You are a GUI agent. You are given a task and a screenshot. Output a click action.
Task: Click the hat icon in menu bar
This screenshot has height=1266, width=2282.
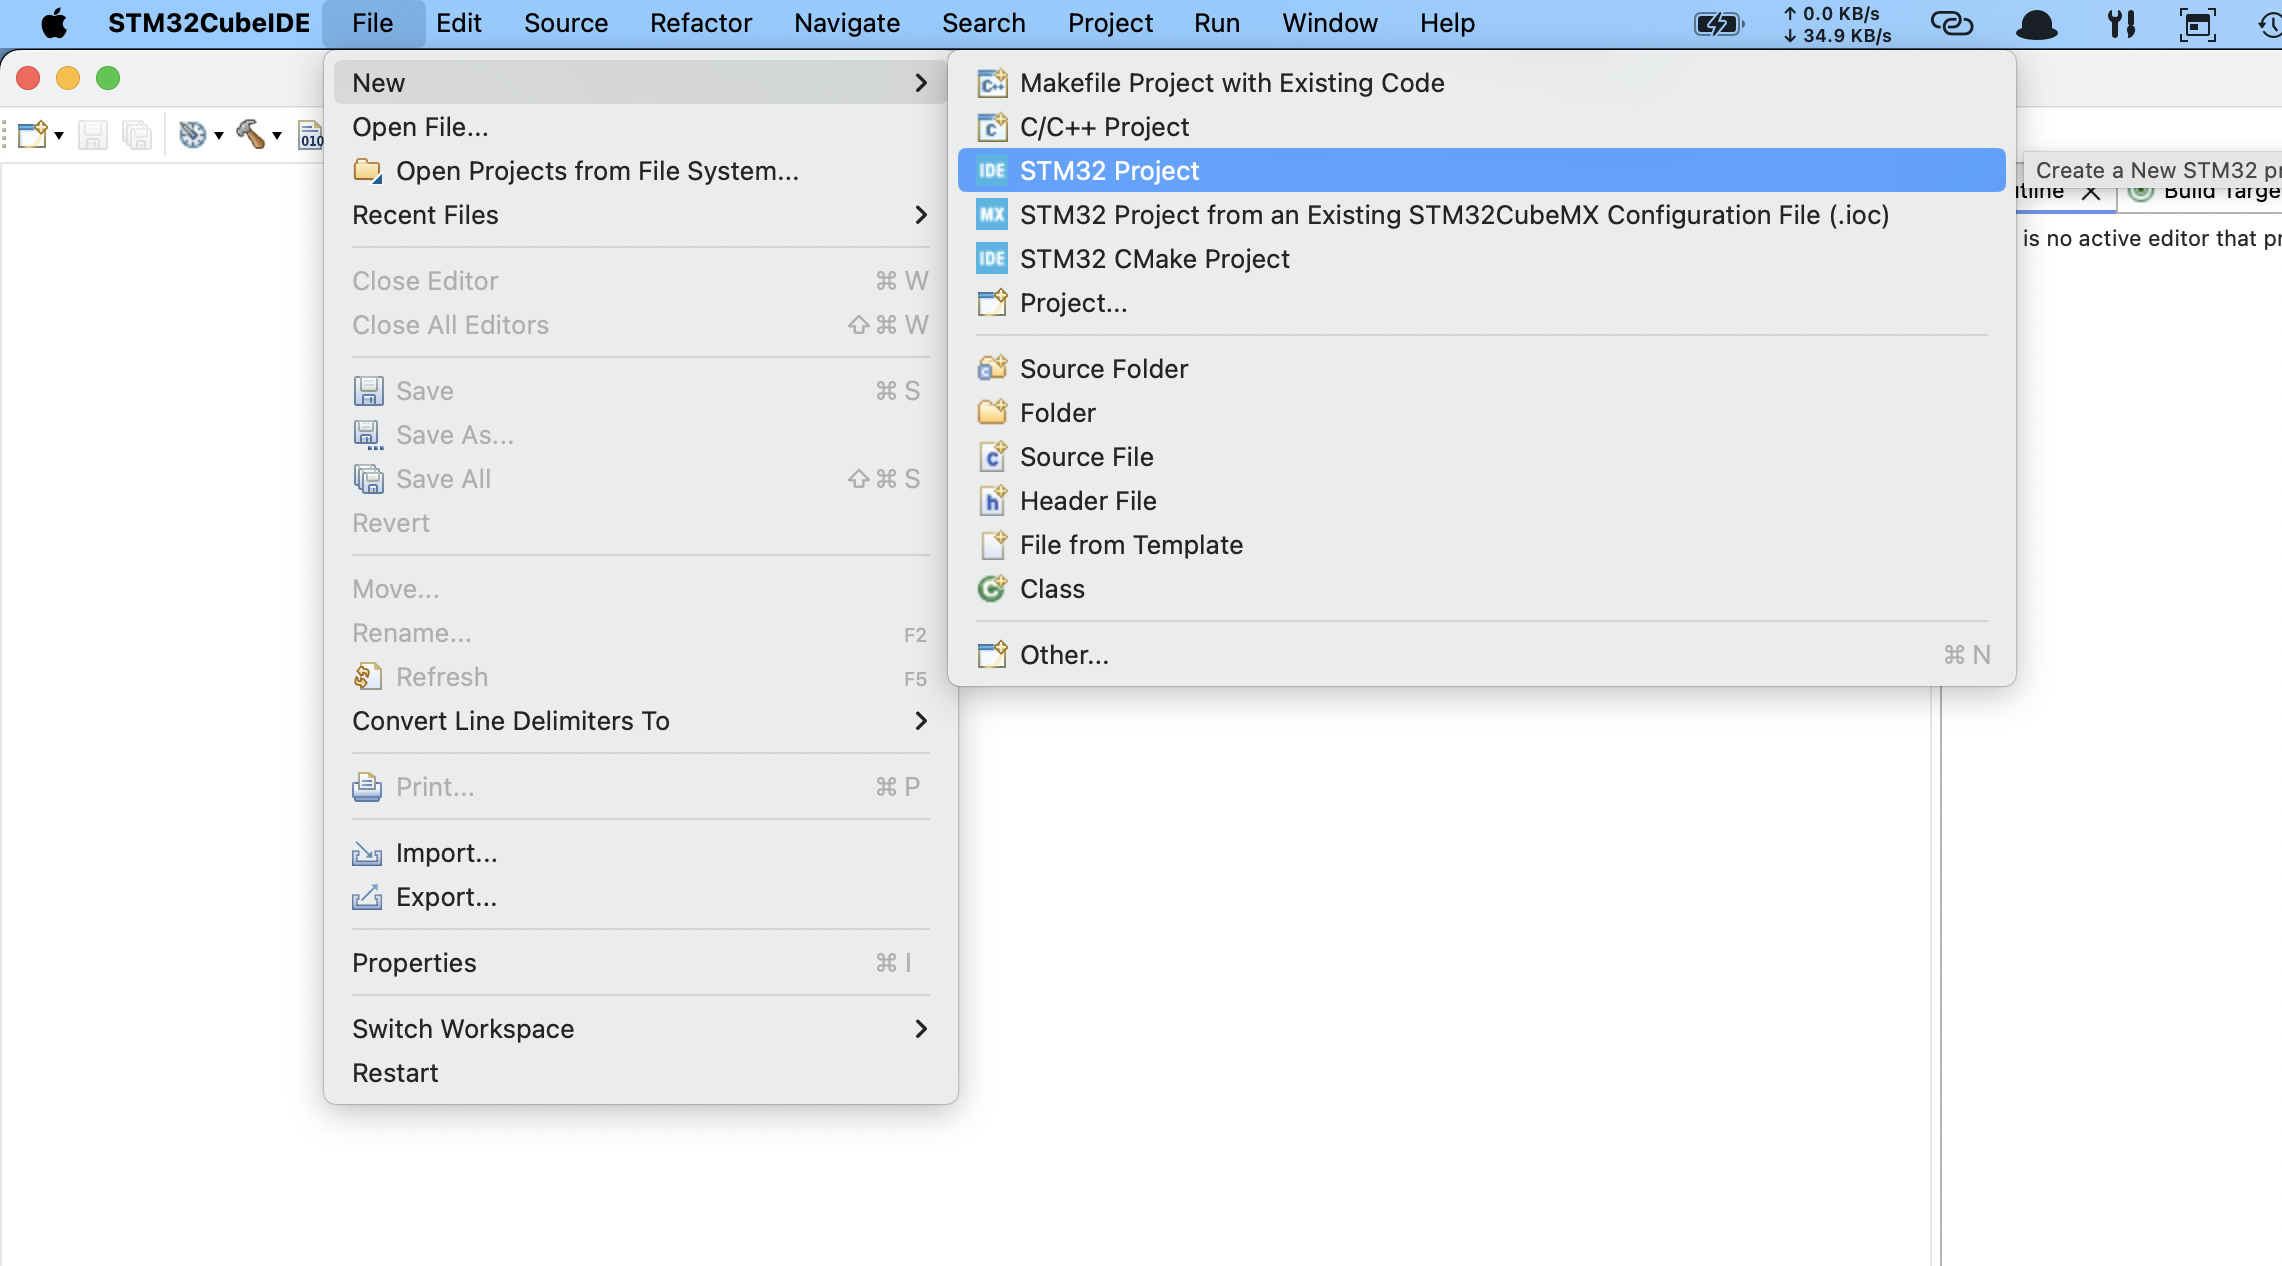(2036, 23)
